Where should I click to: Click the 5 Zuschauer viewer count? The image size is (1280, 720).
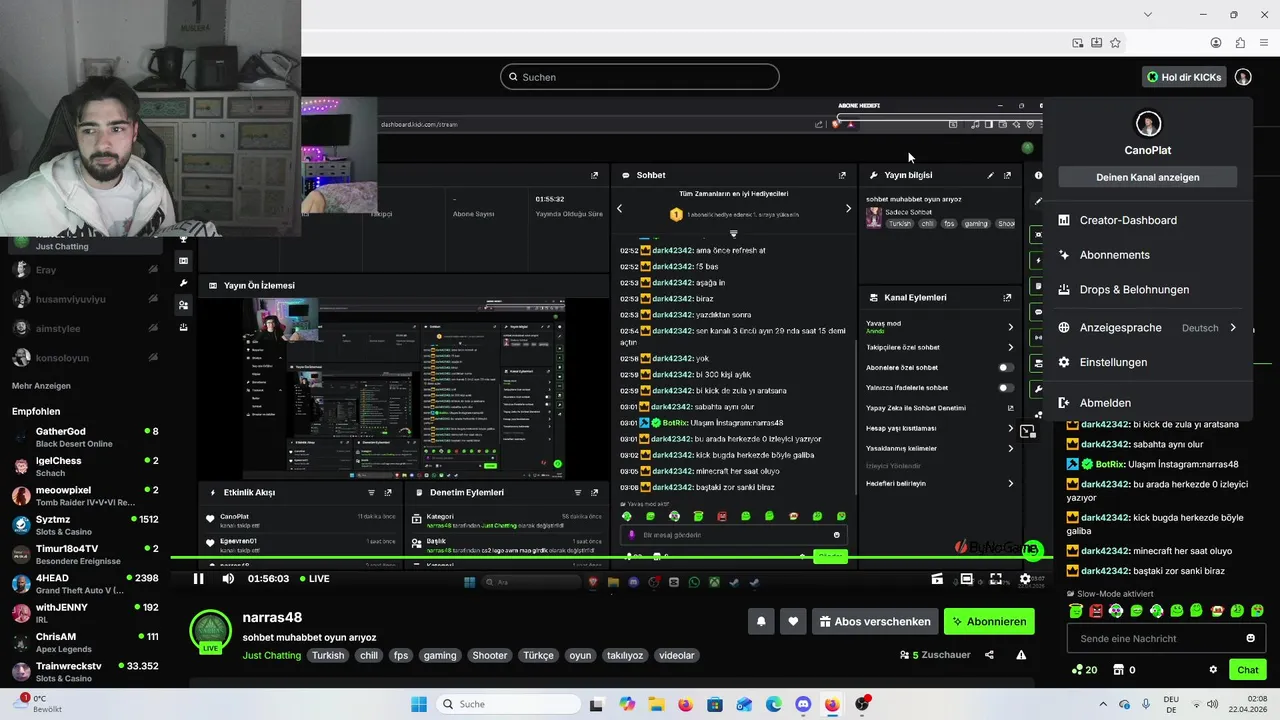point(936,655)
